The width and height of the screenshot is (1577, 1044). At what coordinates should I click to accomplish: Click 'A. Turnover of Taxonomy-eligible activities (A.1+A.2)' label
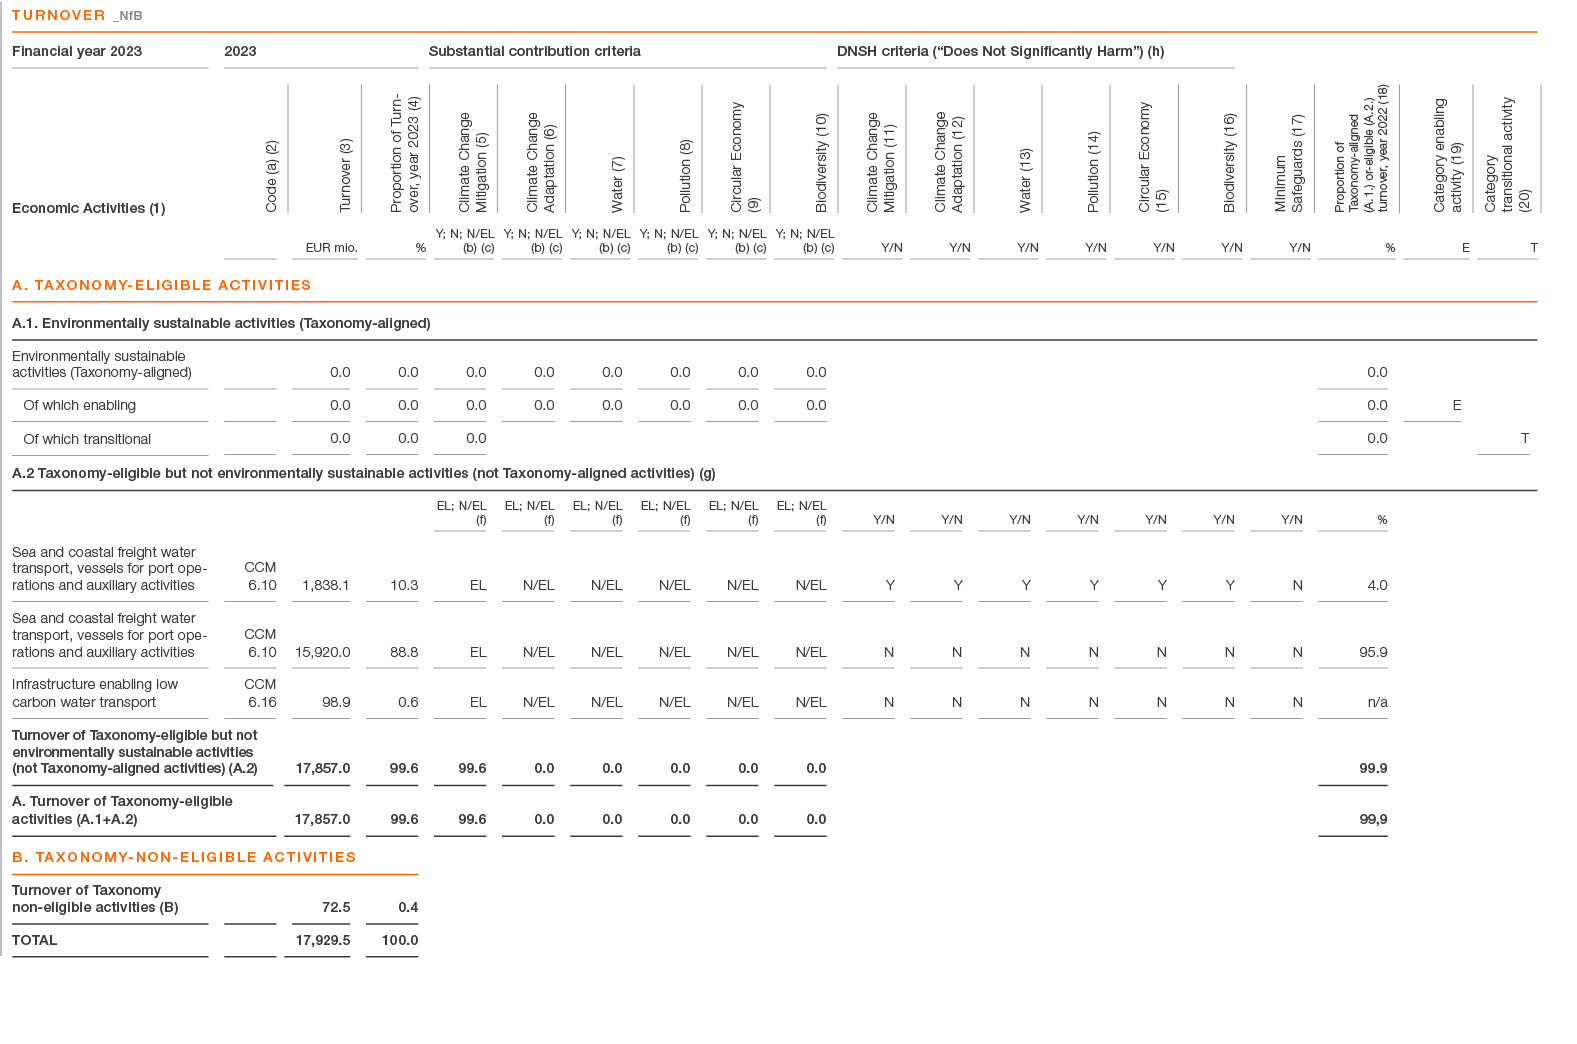122,810
